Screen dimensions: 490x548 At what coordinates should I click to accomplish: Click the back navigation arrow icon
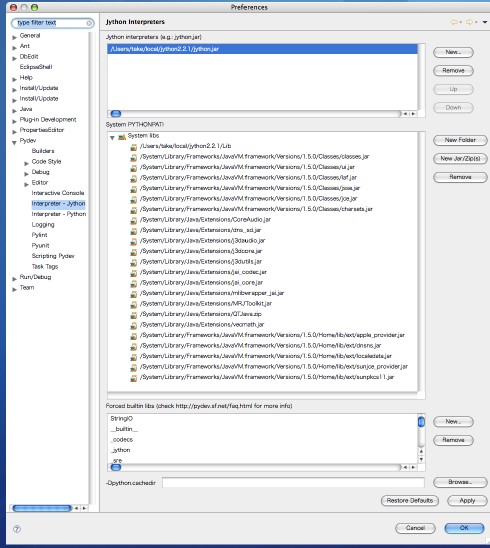(x=454, y=22)
